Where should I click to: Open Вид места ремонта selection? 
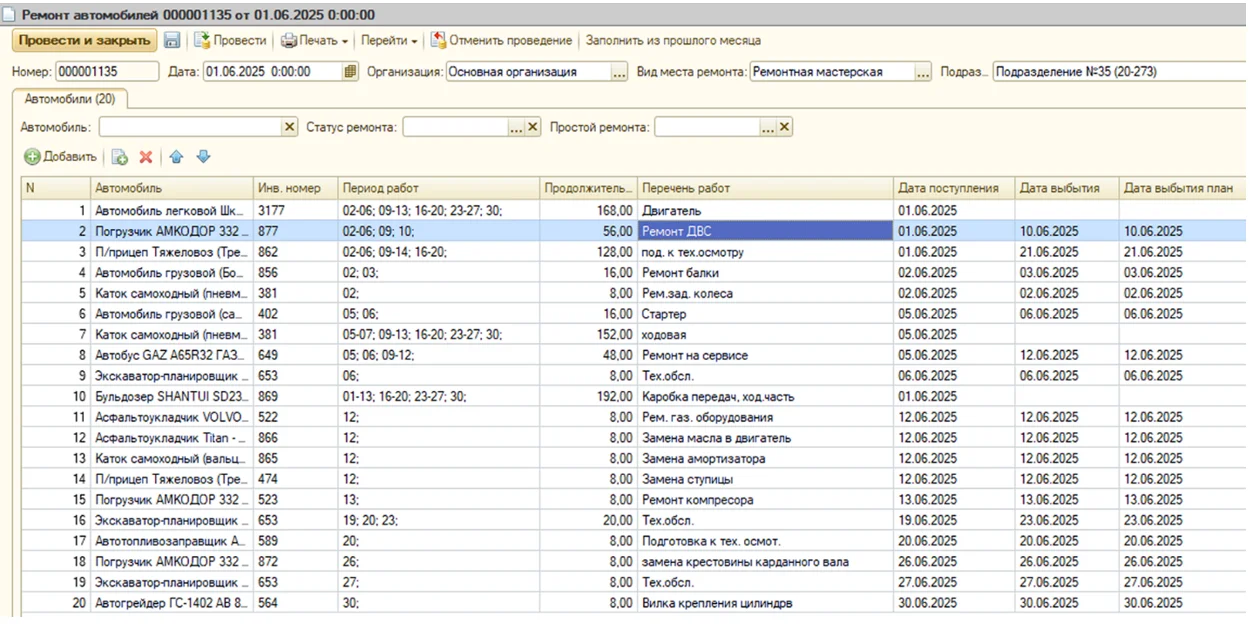[x=922, y=72]
